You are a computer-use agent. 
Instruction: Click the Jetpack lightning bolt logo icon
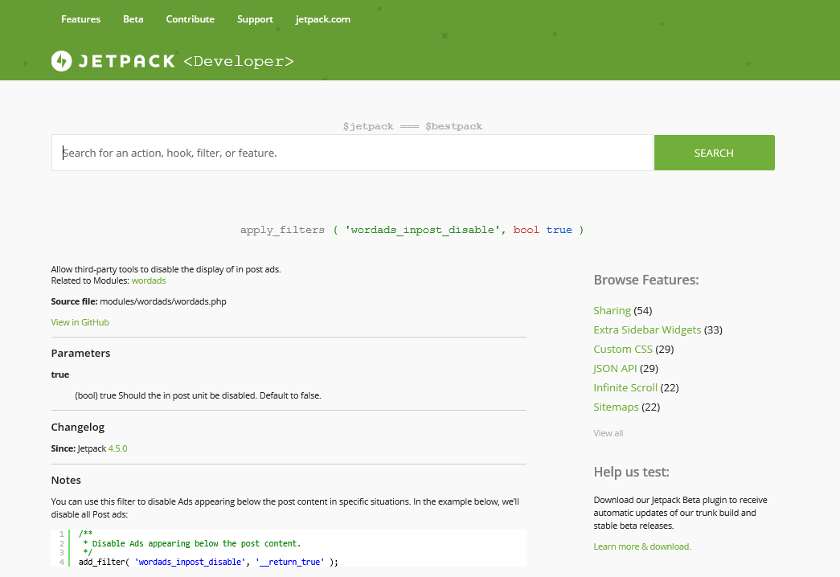[62, 61]
